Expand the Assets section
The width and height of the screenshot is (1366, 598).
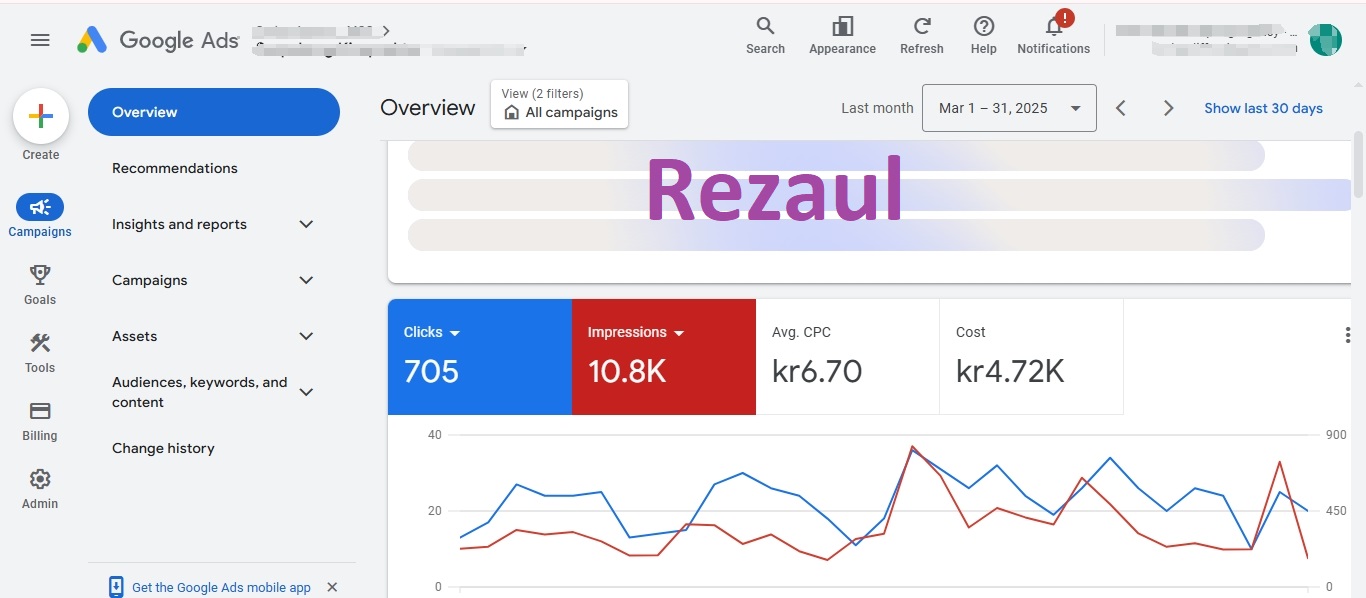pos(306,336)
